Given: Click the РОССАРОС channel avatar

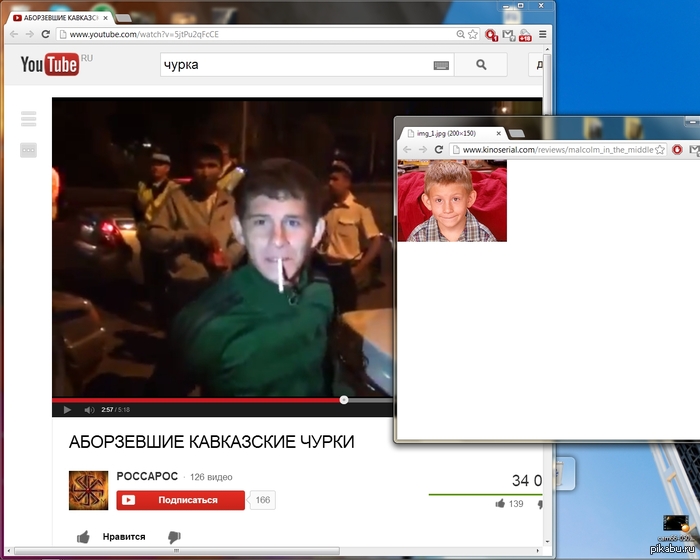Looking at the screenshot, I should [88, 490].
